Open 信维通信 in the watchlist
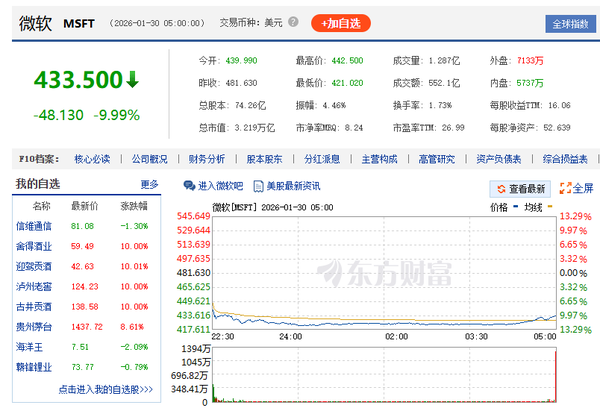This screenshot has width=600, height=408. pos(34,226)
